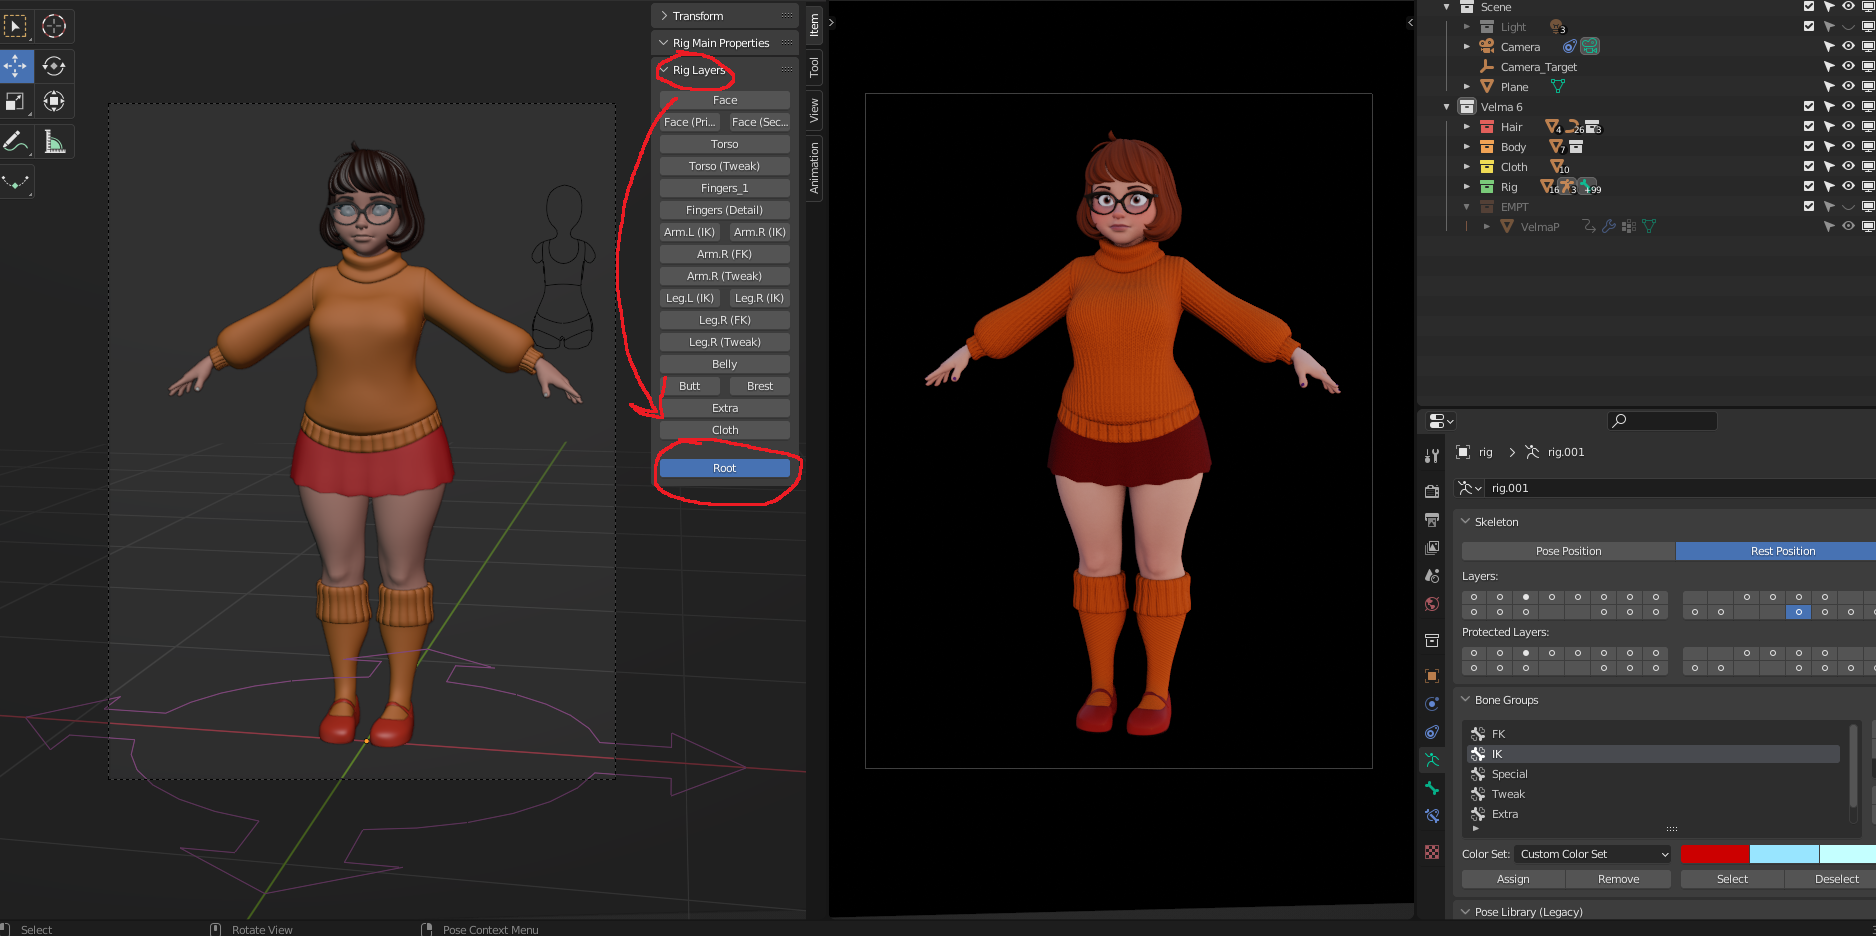The height and width of the screenshot is (936, 1876).
Task: Uncheck the Light collection checkbox
Action: pos(1809,27)
